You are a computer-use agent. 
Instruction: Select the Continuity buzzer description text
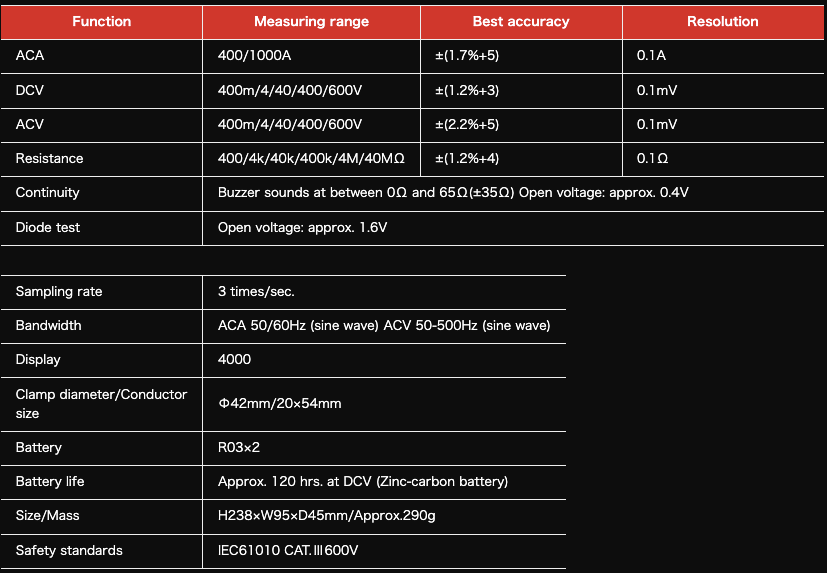pos(453,193)
